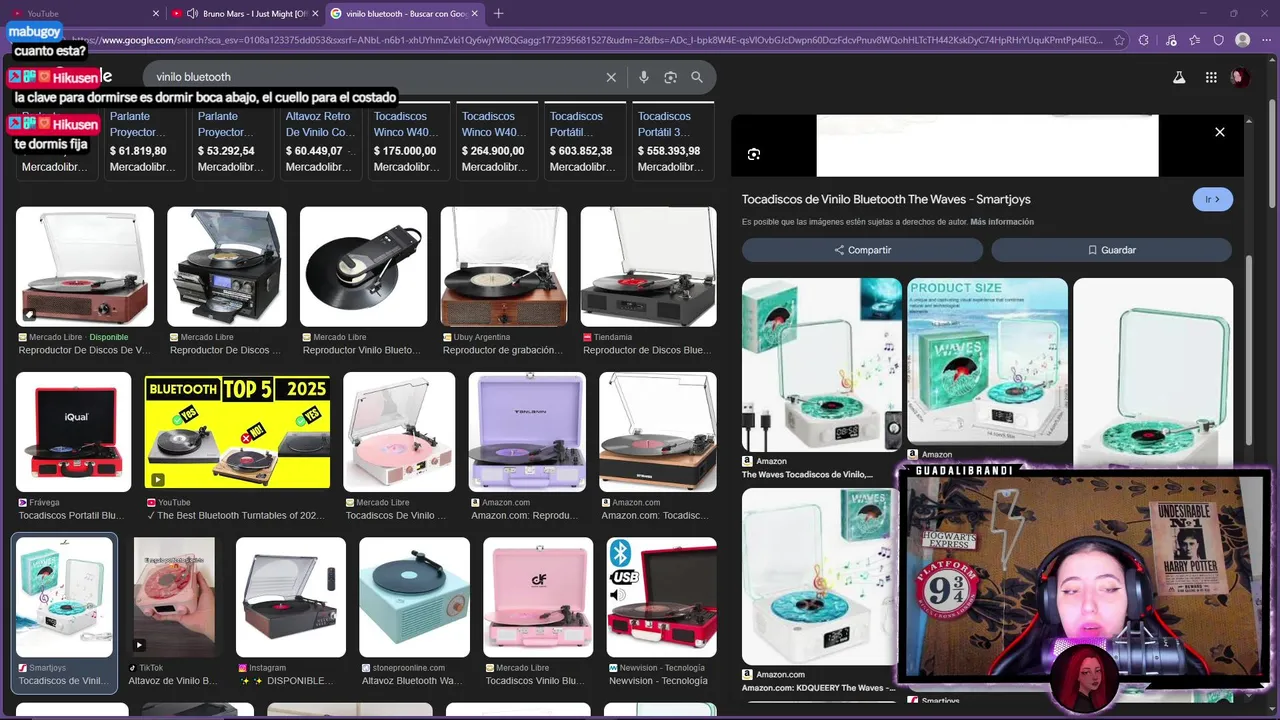This screenshot has width=1280, height=720.
Task: Close the YouTube tab
Action: pyautogui.click(x=156, y=13)
